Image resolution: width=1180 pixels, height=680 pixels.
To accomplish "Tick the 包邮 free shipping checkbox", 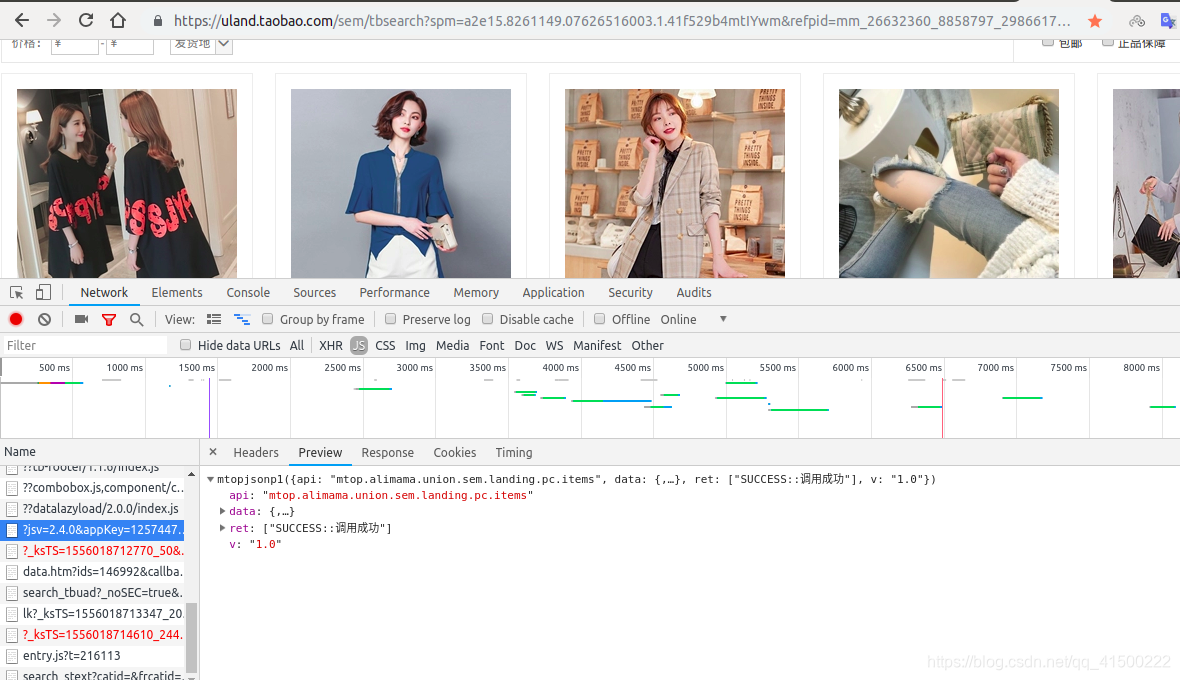I will 1048,42.
